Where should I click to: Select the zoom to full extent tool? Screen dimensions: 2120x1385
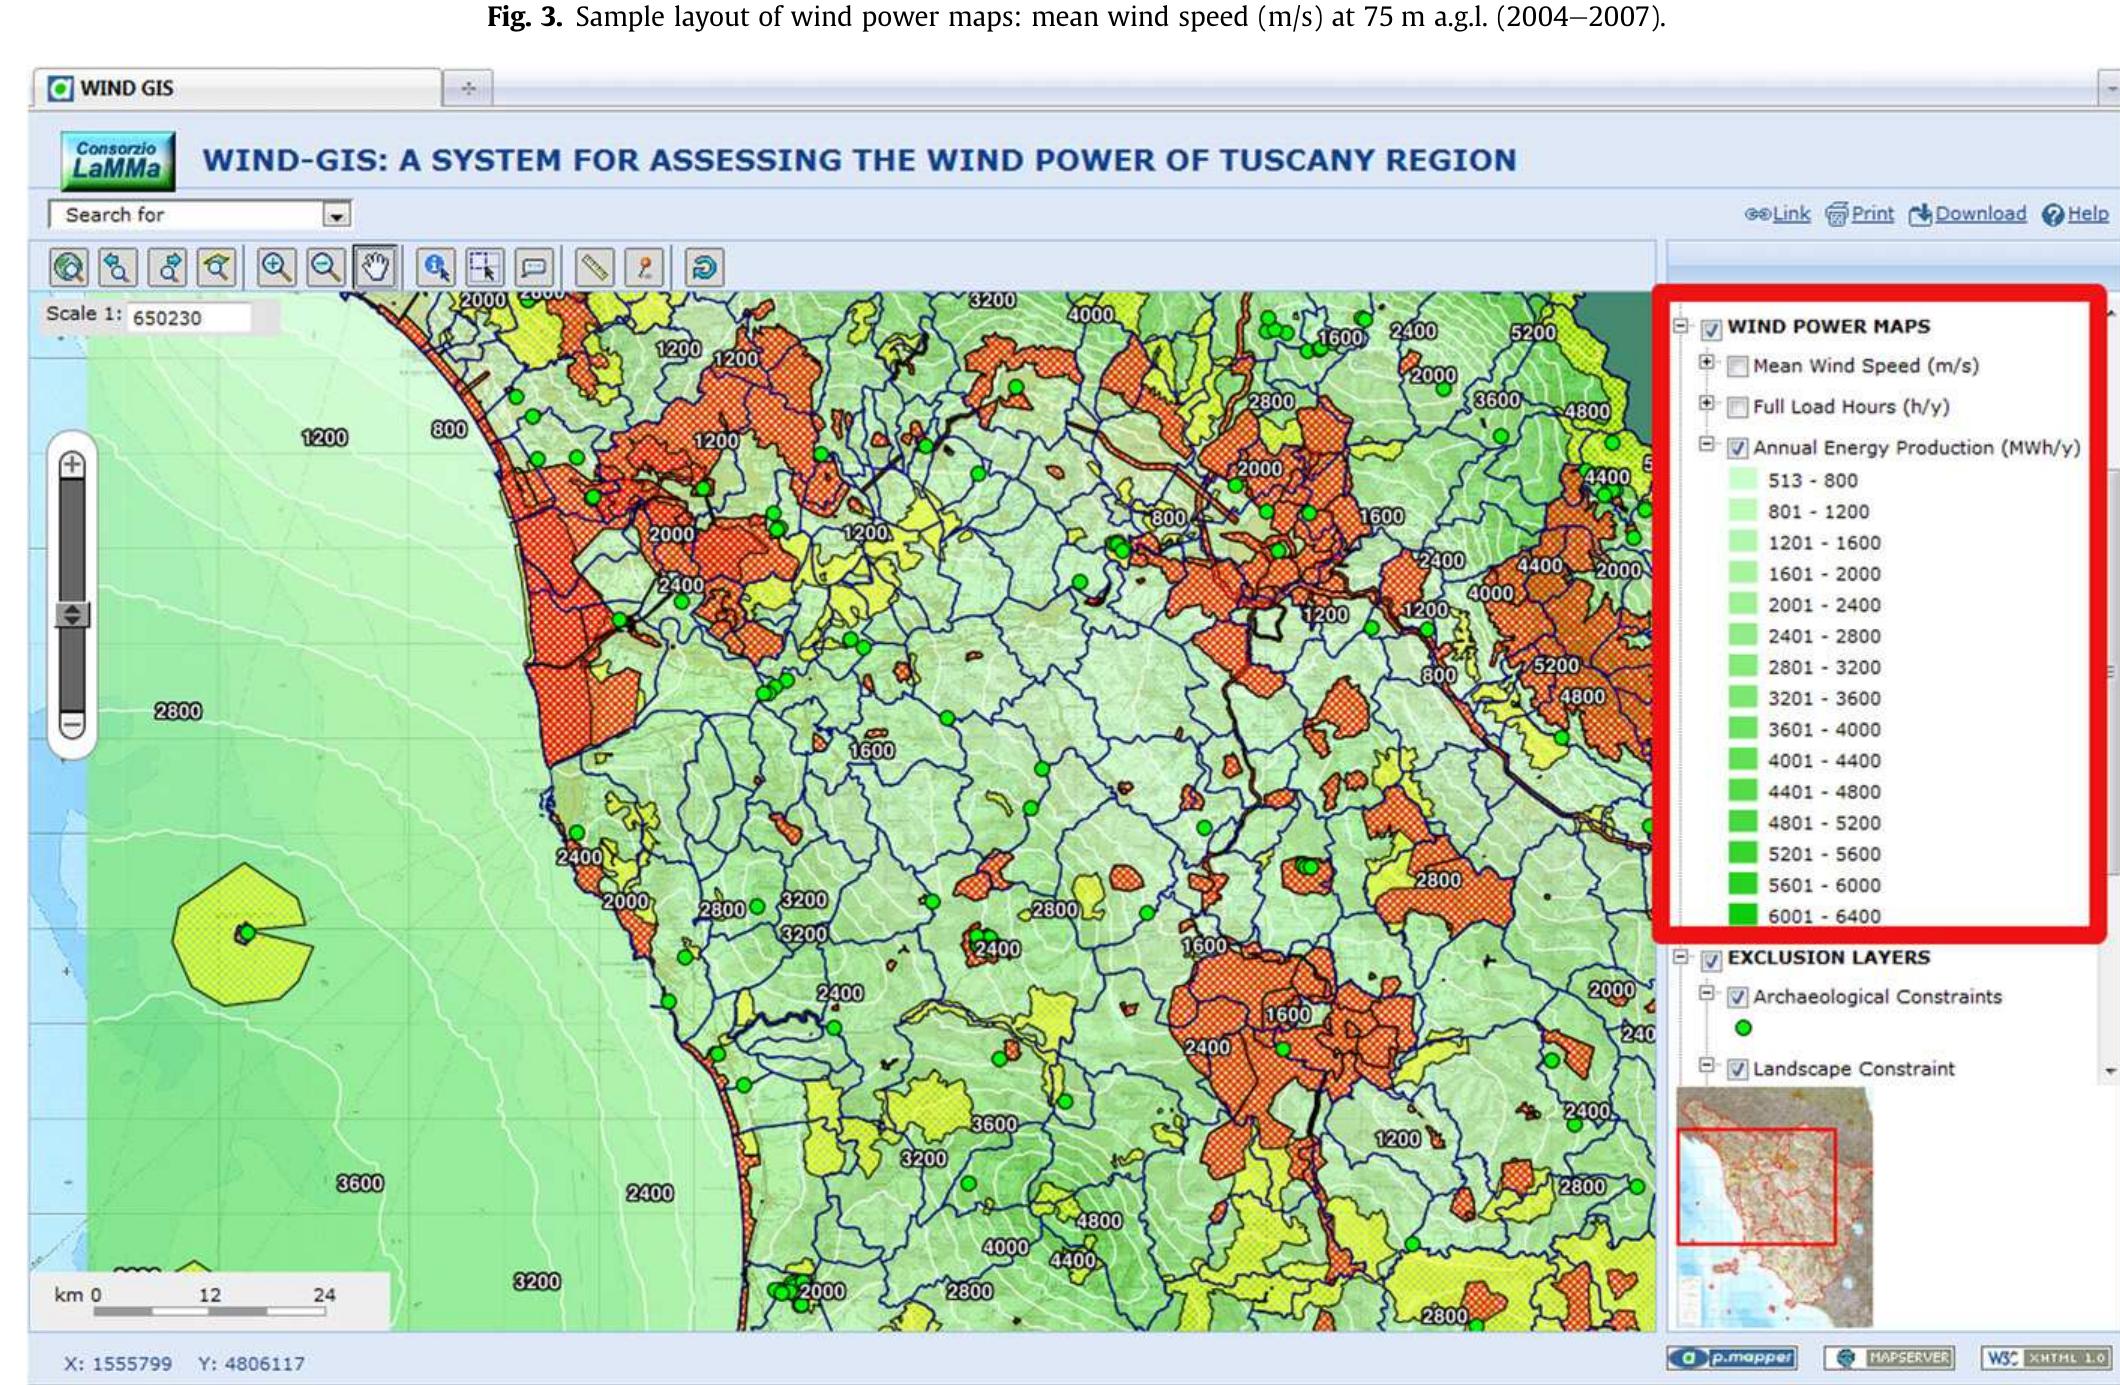pos(68,267)
